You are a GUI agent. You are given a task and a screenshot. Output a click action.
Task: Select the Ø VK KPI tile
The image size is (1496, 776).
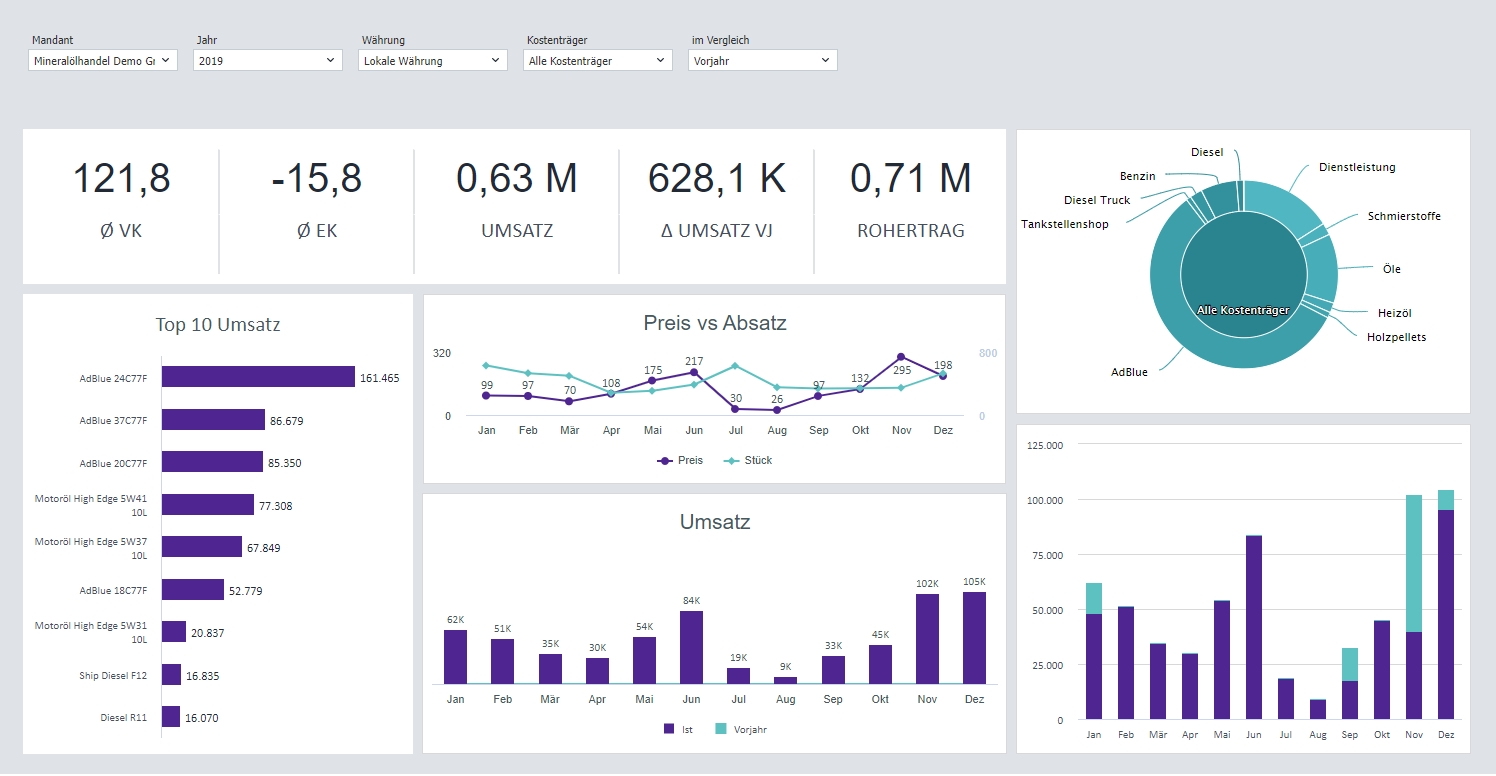pos(121,204)
